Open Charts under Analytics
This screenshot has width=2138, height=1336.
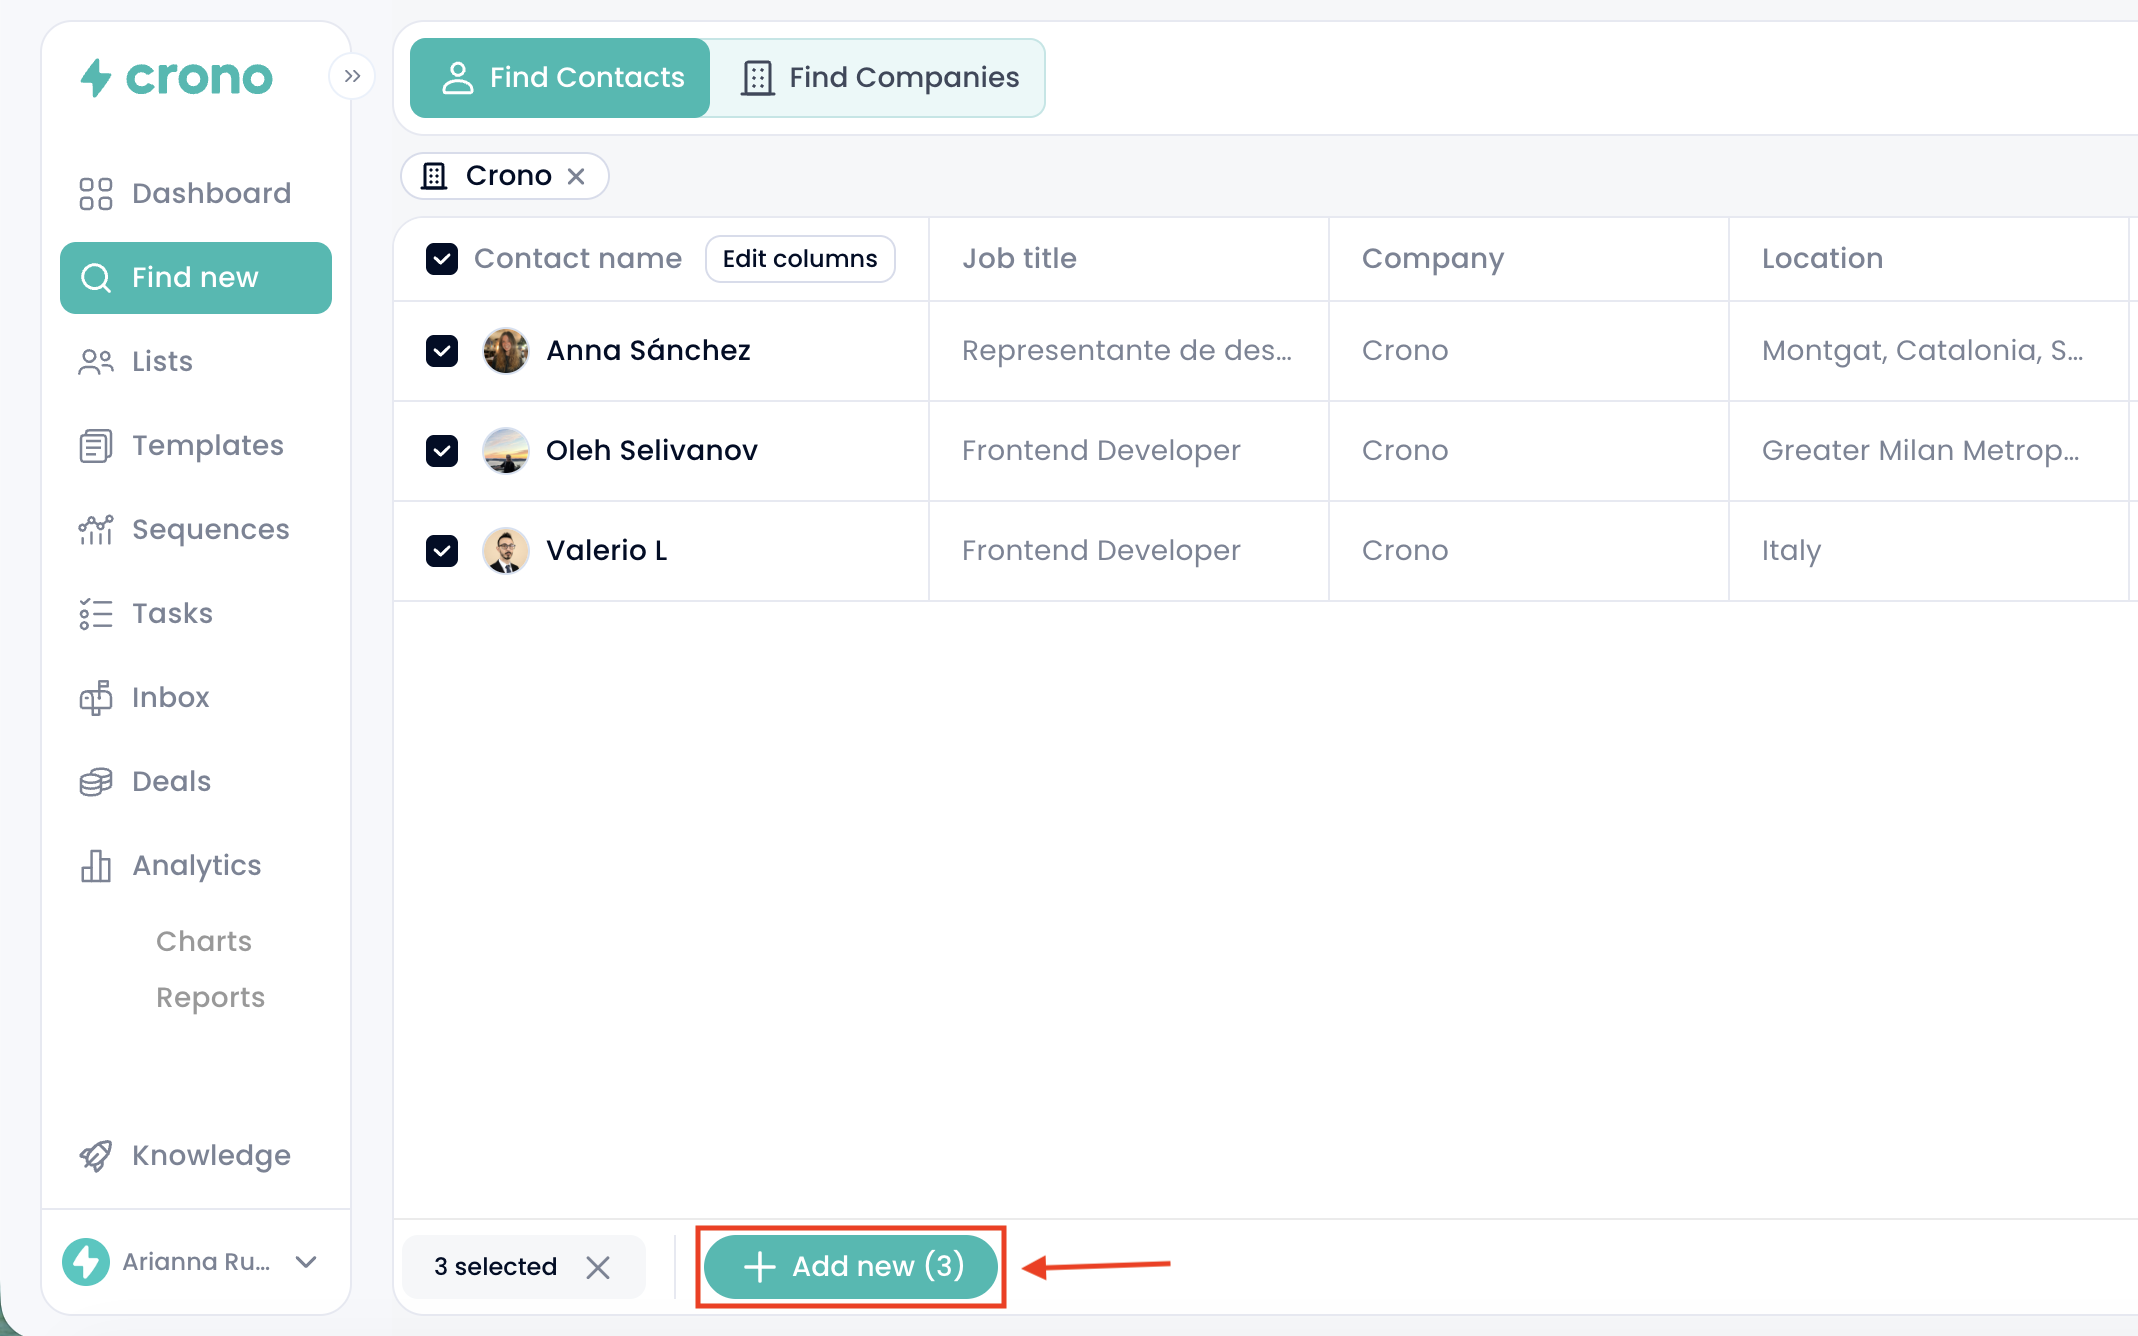tap(204, 942)
